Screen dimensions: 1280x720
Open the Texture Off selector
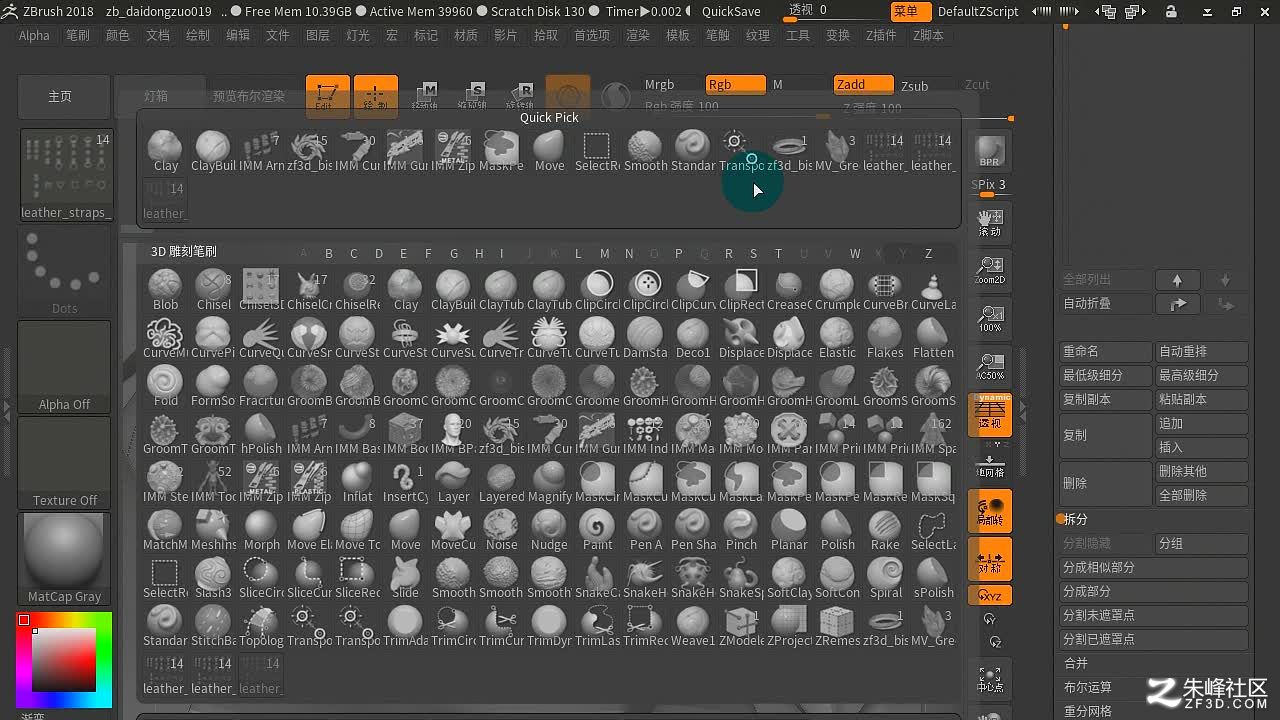tap(64, 463)
